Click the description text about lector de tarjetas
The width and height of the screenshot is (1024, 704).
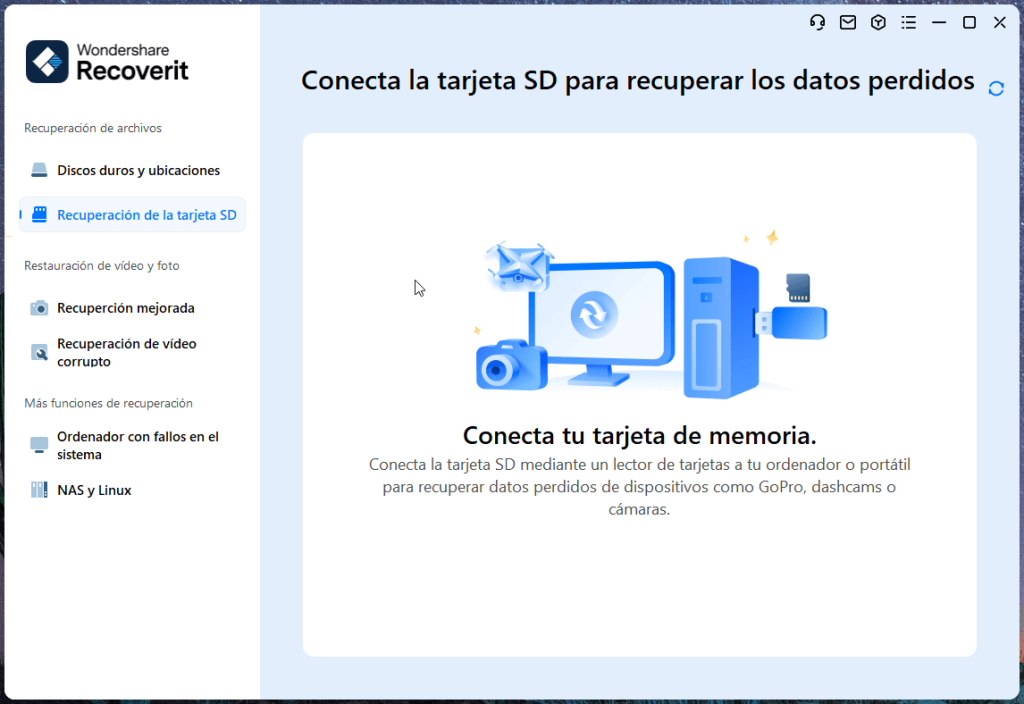pyautogui.click(x=639, y=487)
